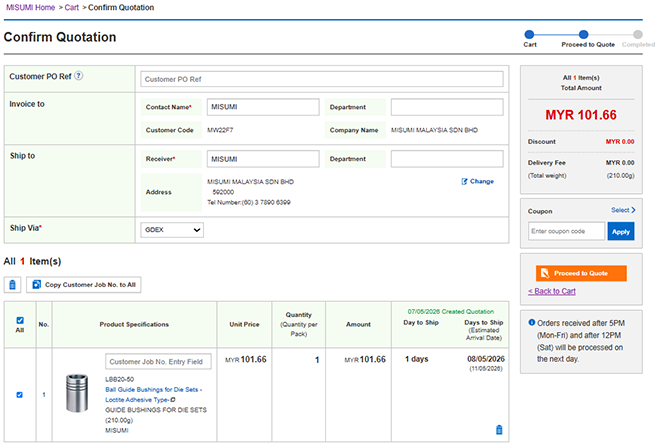Uncheck the checkbox for item row 1

click(x=19, y=395)
